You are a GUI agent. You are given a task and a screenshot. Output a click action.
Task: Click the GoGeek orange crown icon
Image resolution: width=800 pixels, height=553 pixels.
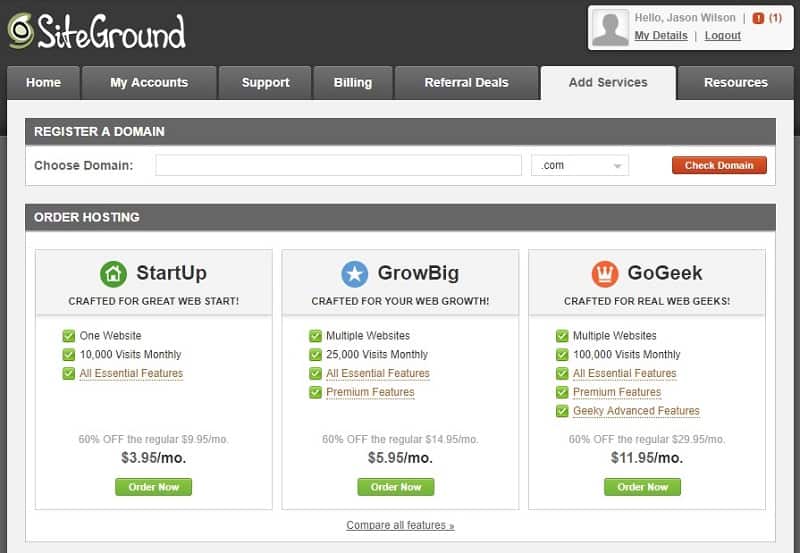click(x=605, y=274)
